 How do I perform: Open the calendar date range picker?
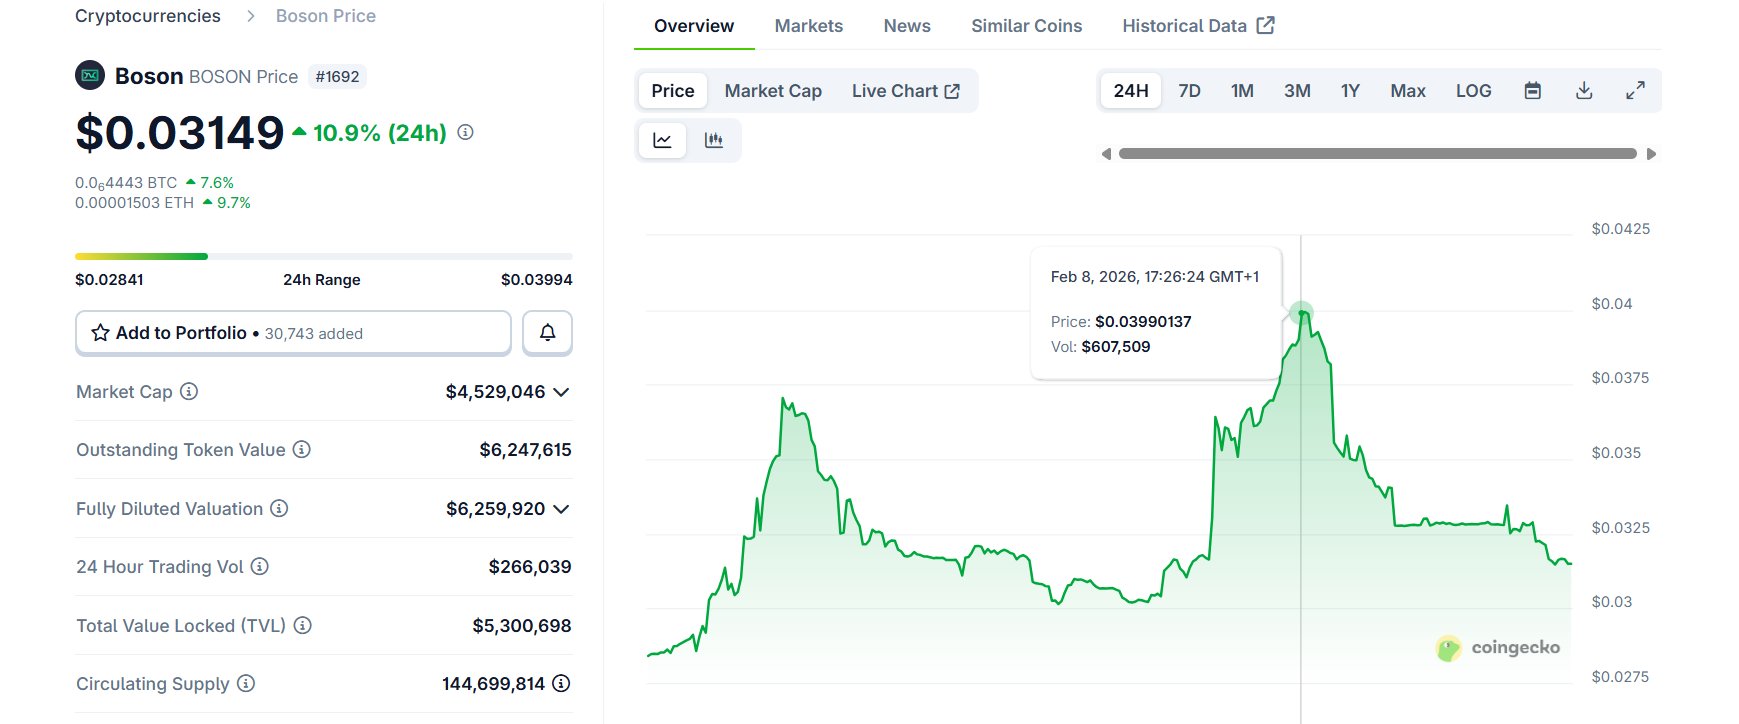[x=1532, y=91]
